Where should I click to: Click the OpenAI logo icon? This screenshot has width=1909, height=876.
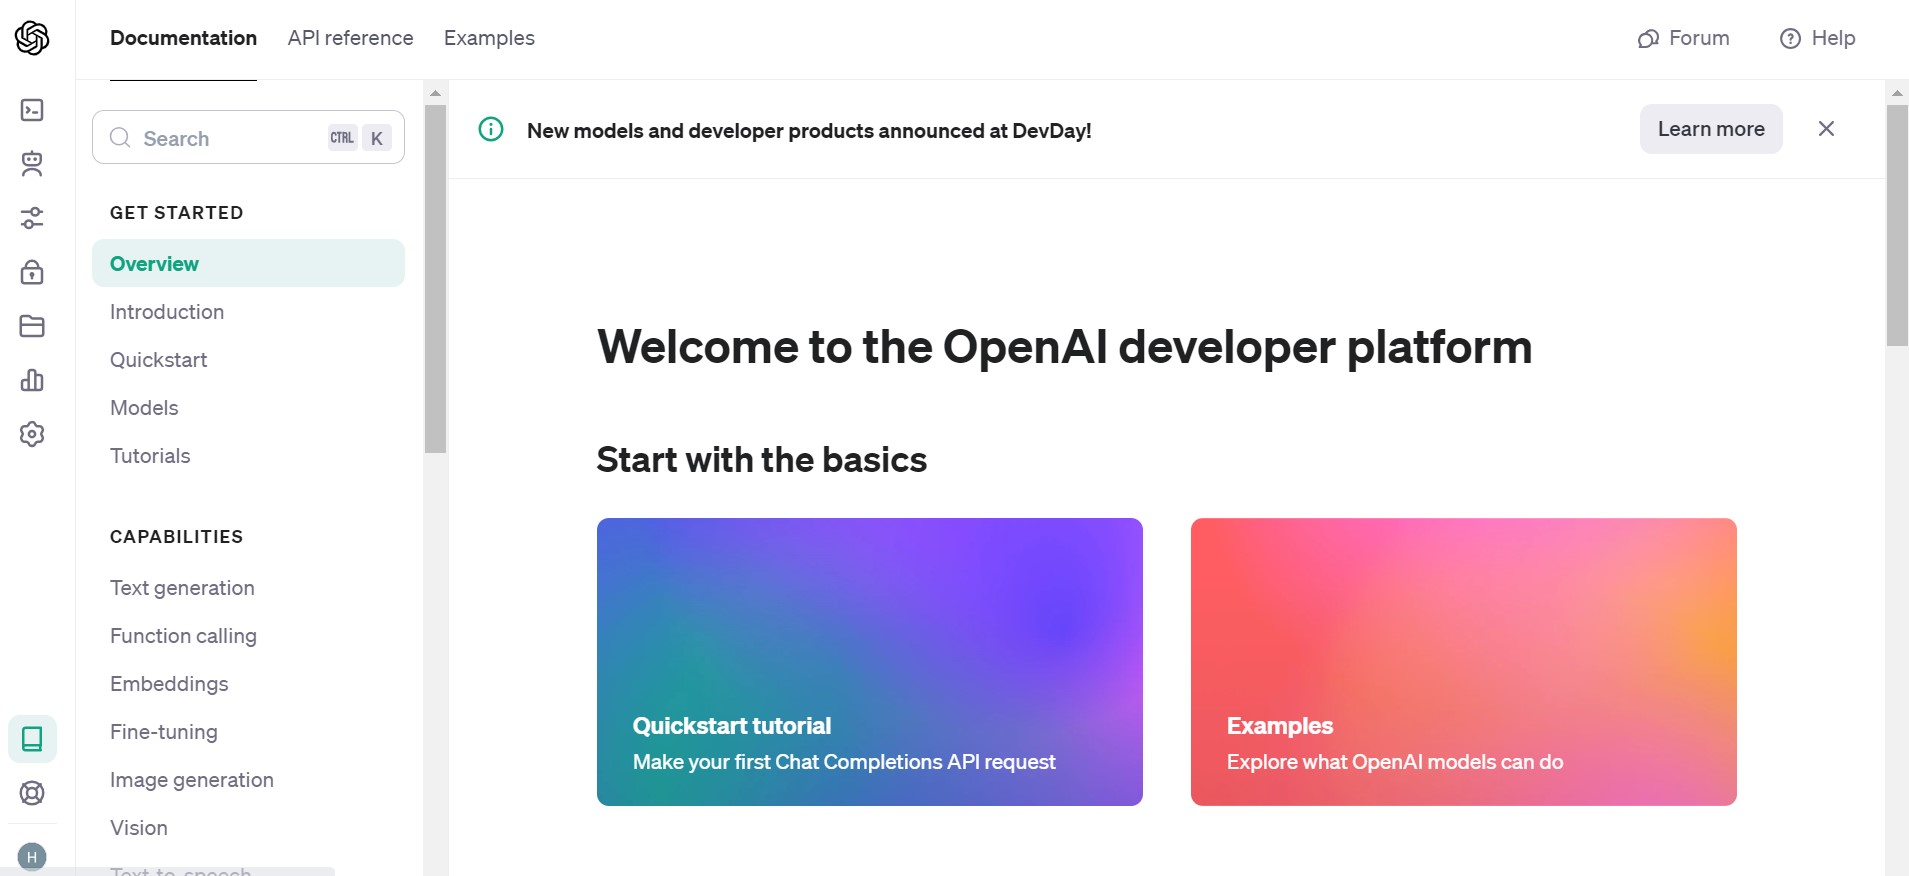point(32,38)
